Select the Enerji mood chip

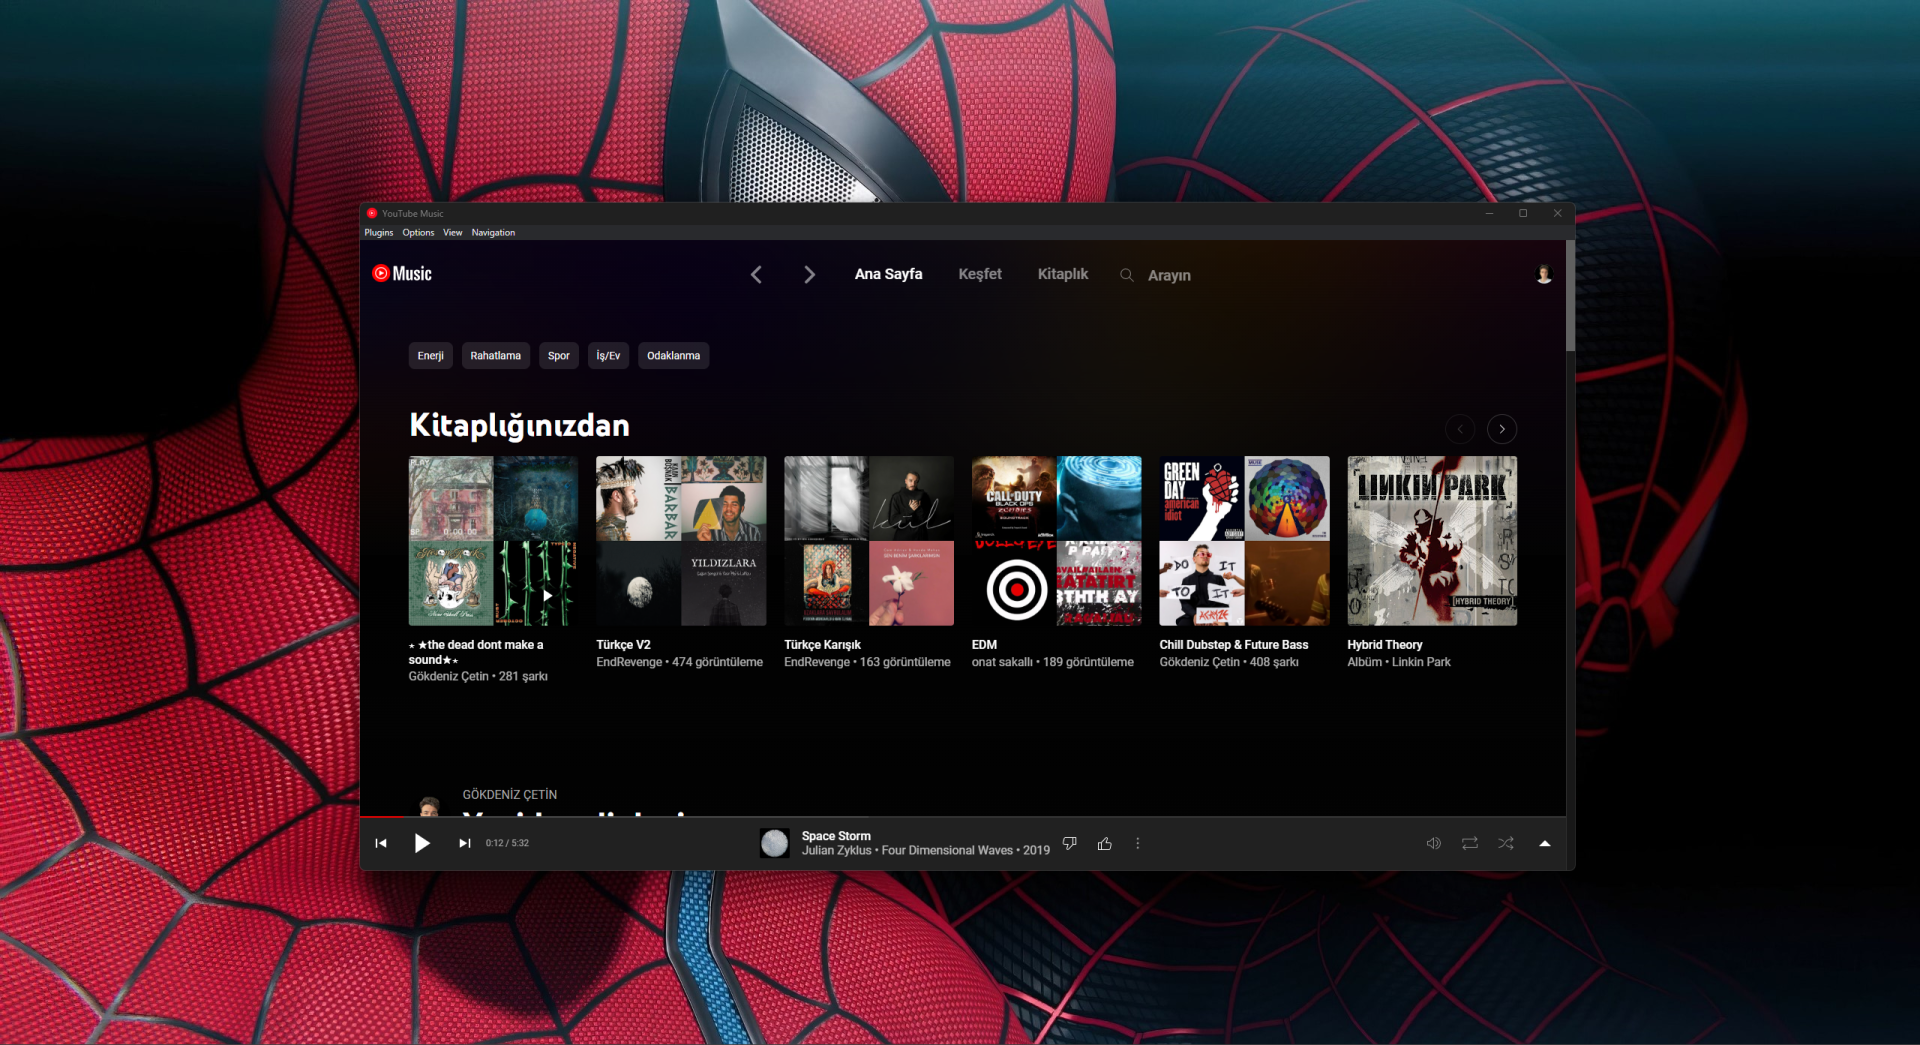[431, 356]
